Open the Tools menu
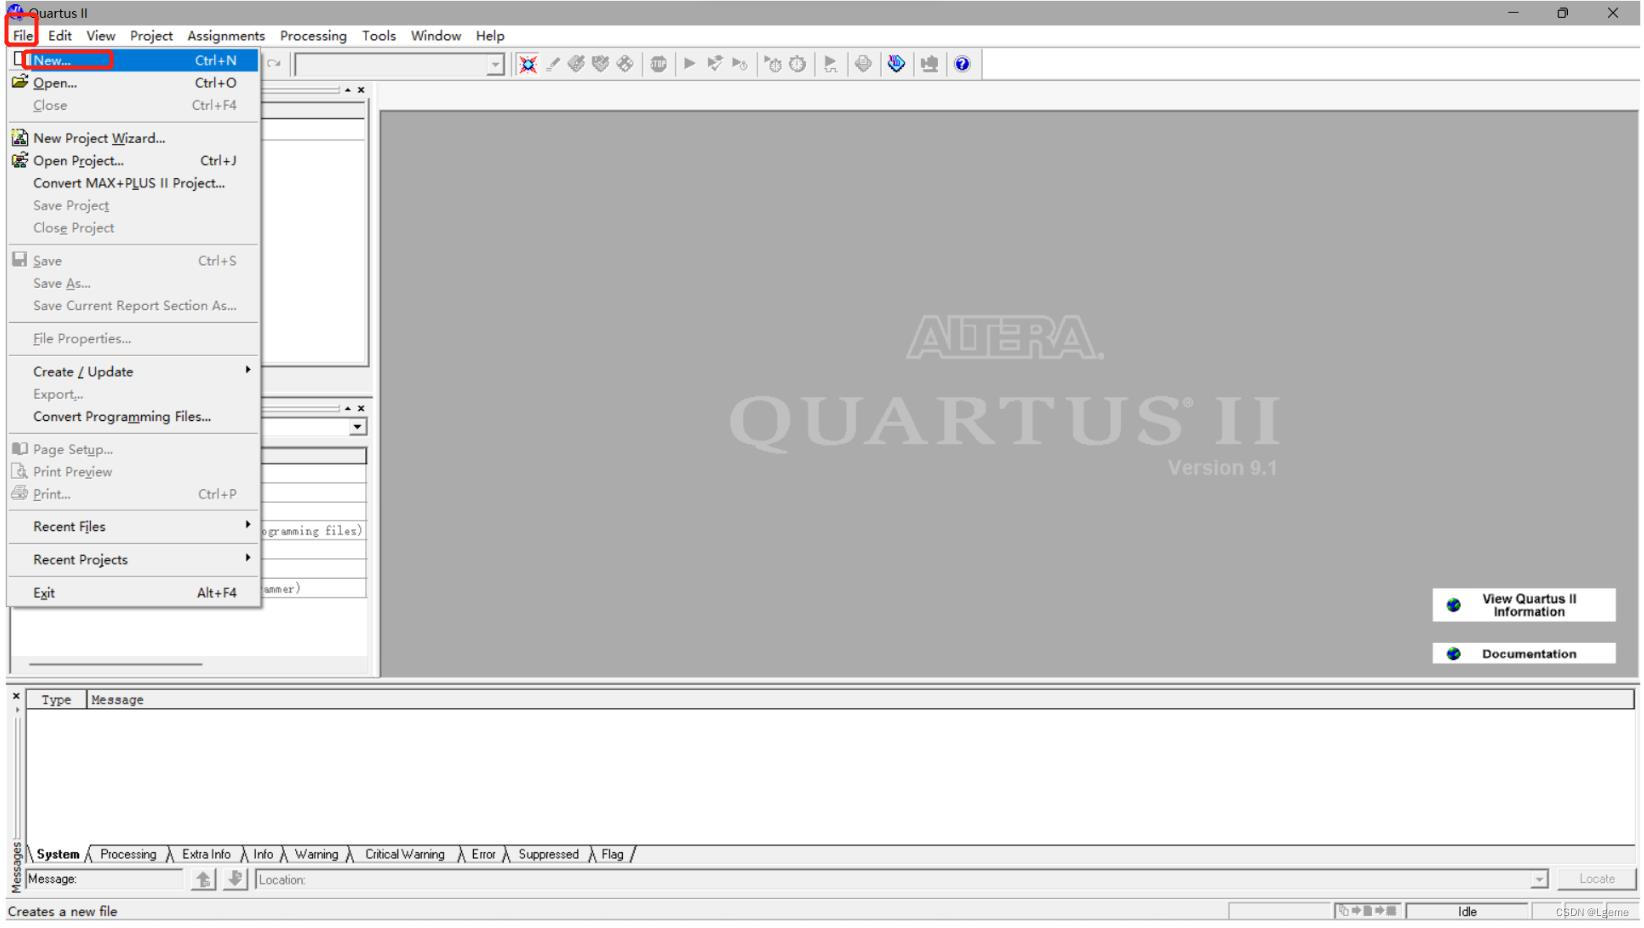This screenshot has width=1644, height=928. 379,36
